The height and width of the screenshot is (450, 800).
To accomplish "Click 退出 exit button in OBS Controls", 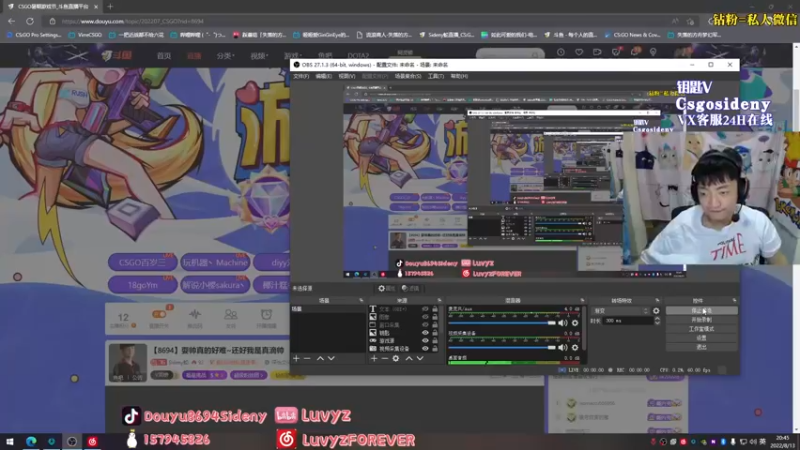I will coord(702,347).
